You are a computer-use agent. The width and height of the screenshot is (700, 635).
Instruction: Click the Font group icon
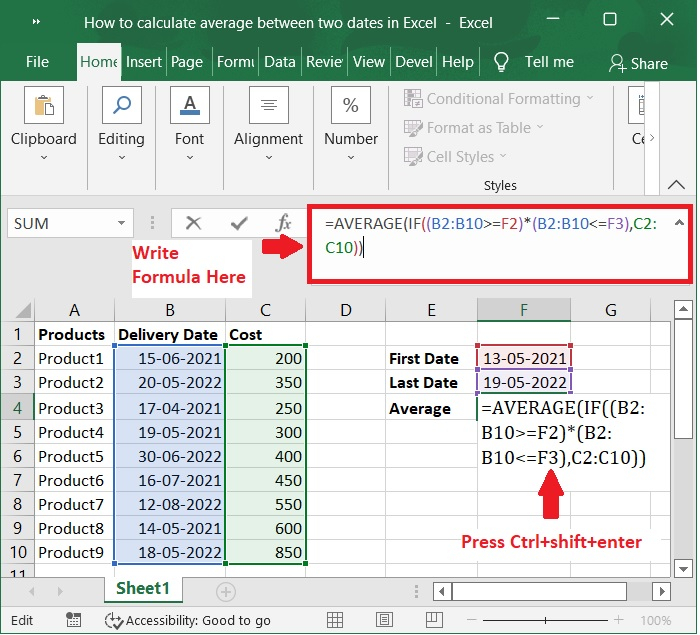[189, 107]
